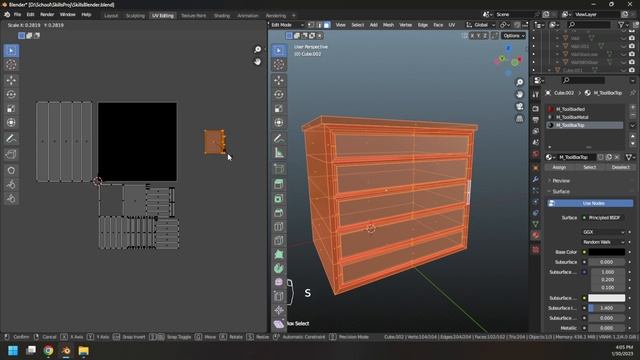Open the Options dropdown in 3D viewport
The height and width of the screenshot is (360, 640).
(513, 36)
